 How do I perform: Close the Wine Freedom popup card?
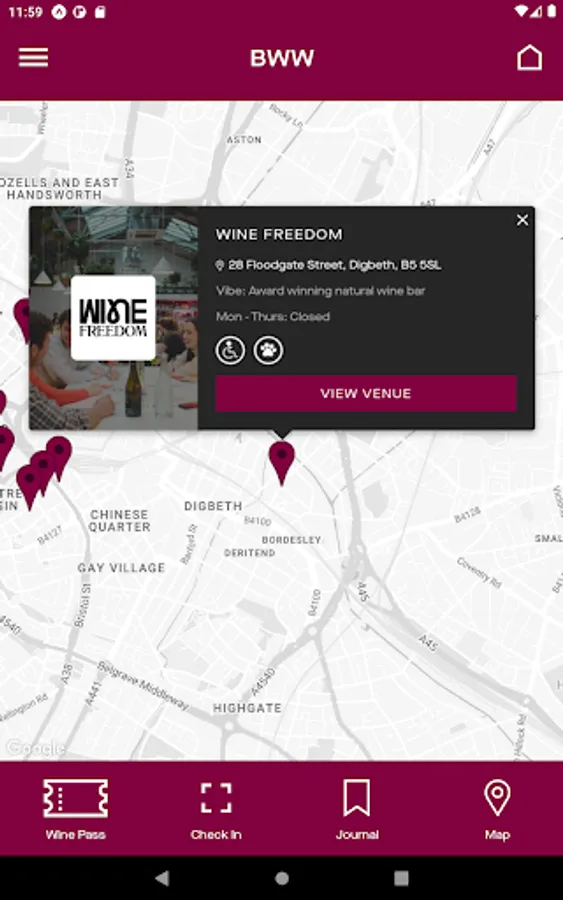pos(522,220)
